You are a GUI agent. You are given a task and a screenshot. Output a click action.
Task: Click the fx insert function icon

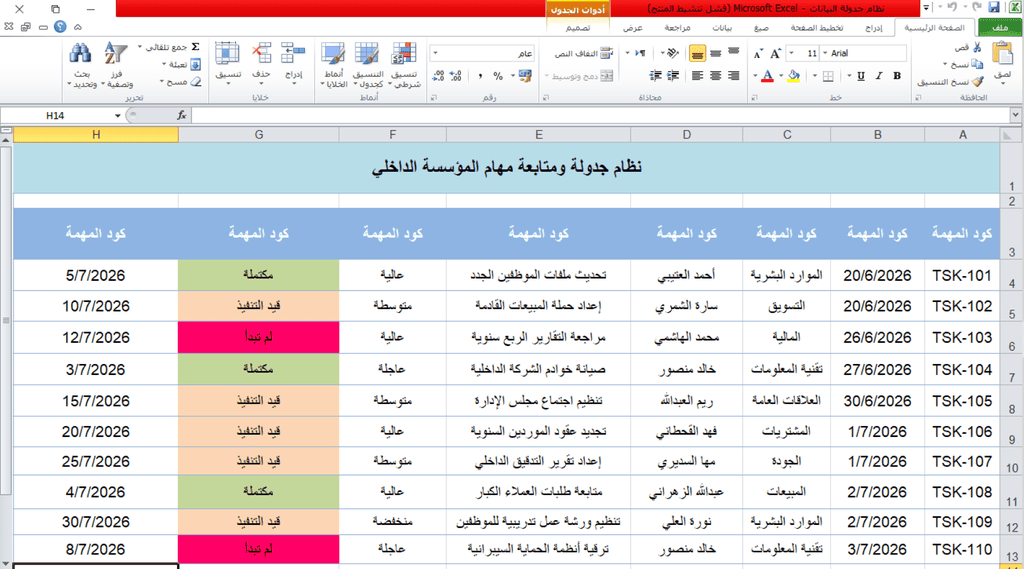tap(182, 116)
